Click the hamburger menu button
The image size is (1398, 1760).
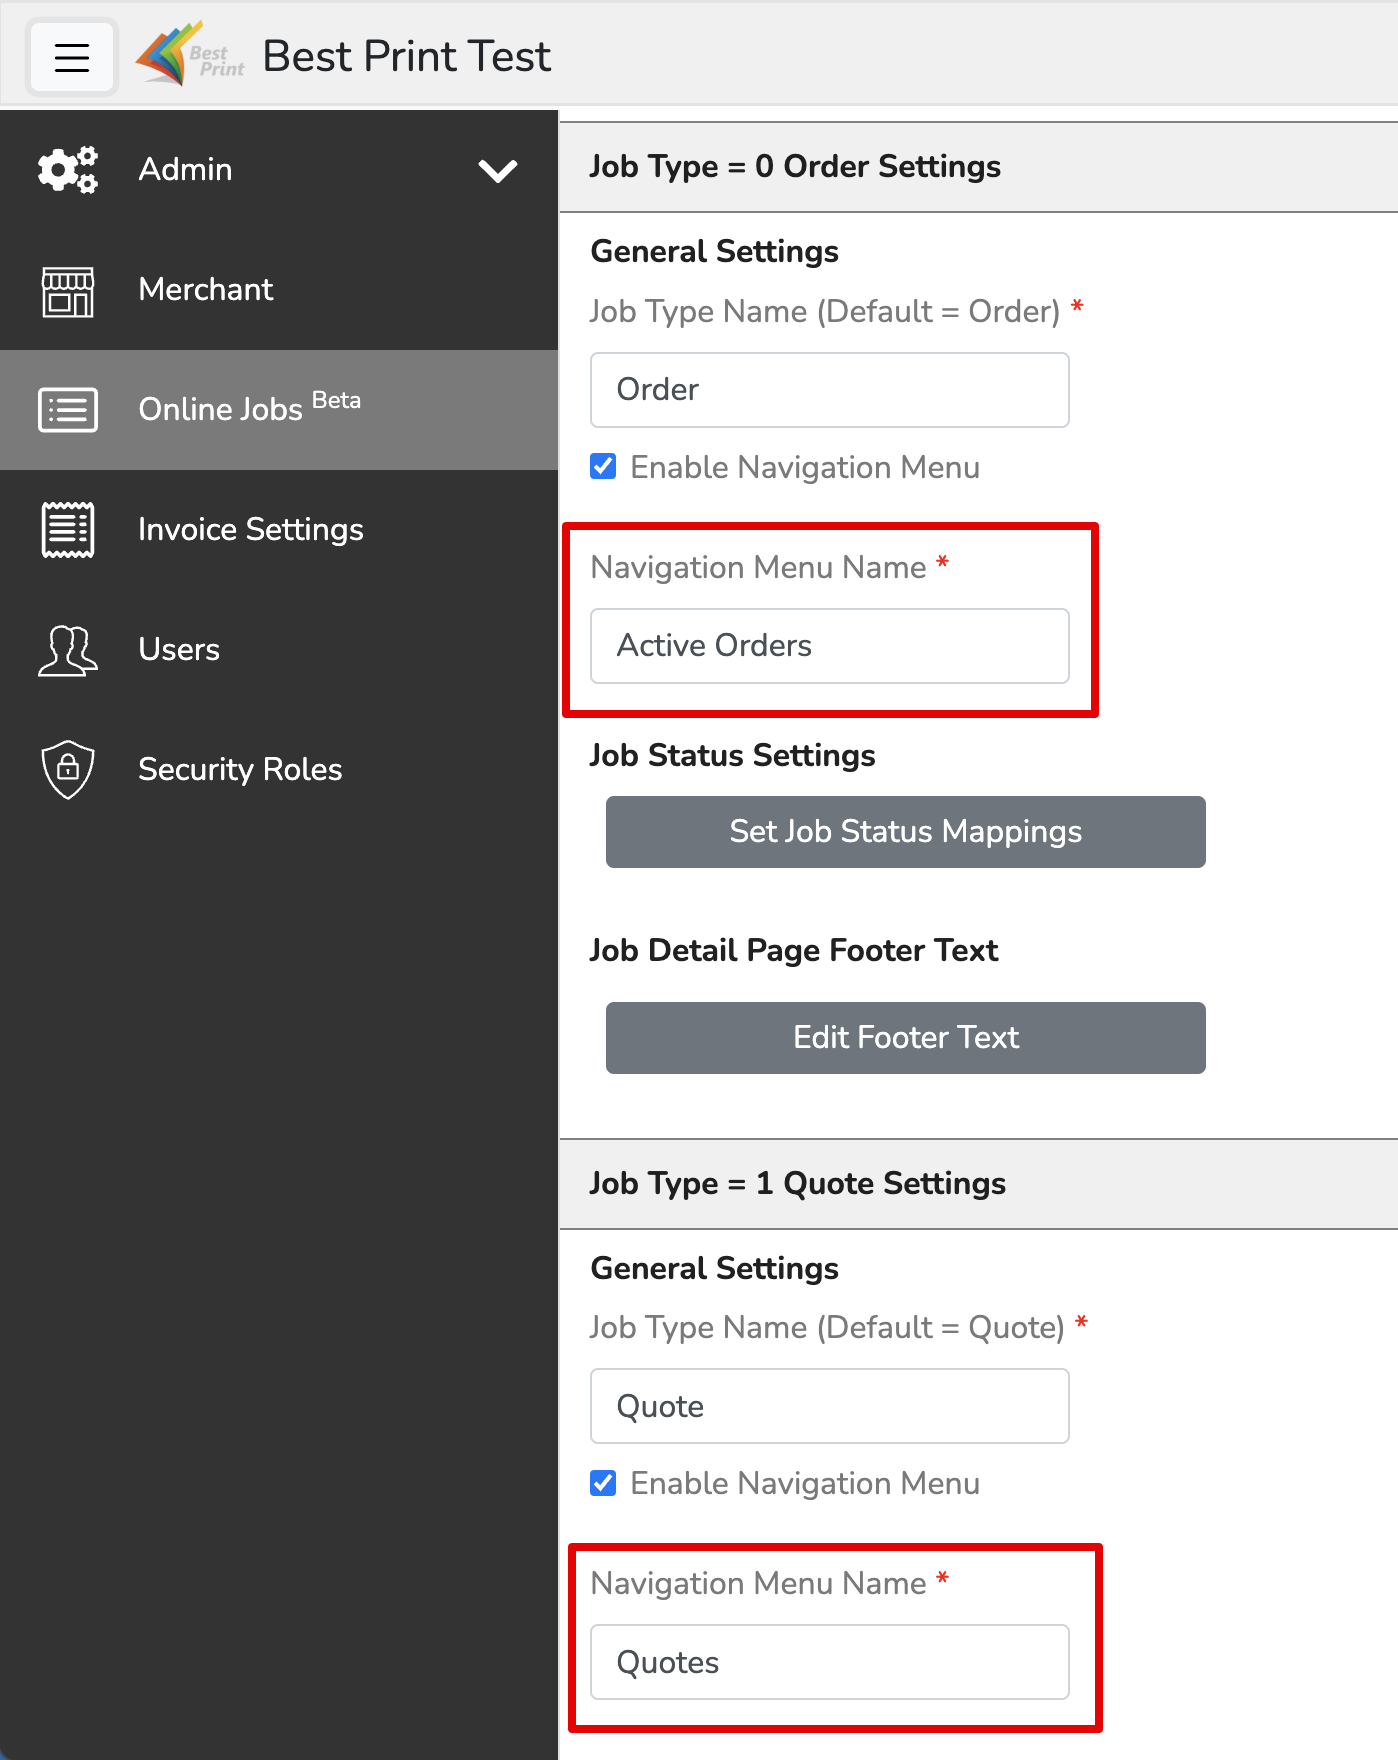71,57
